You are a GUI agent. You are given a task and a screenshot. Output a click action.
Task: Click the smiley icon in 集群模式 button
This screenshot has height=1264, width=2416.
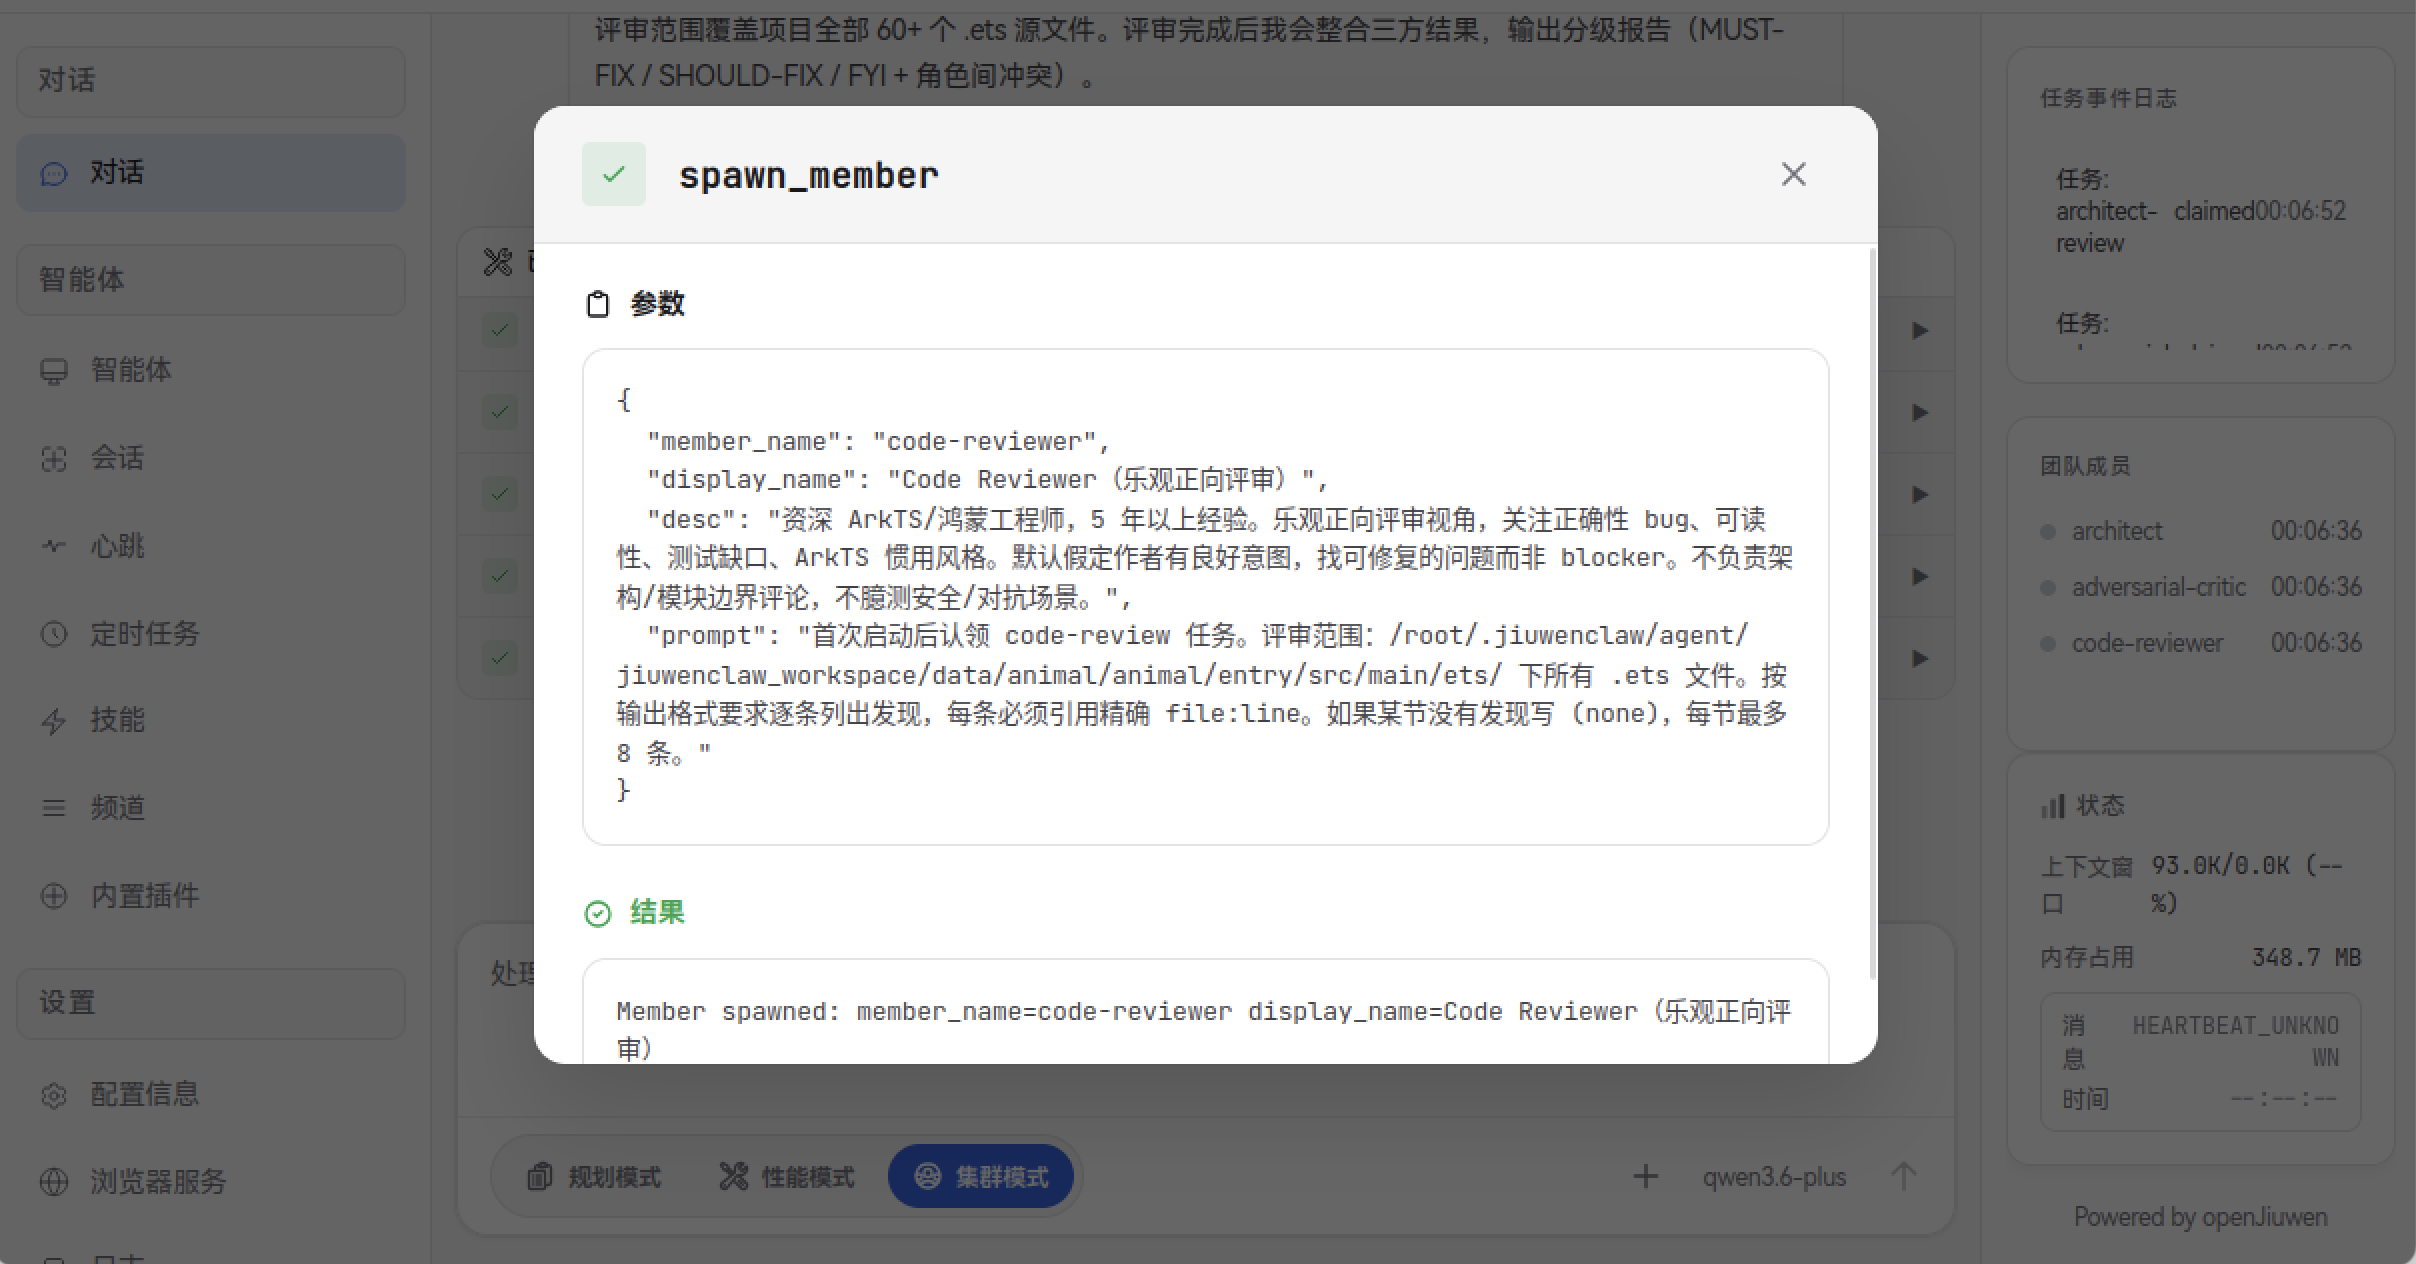pos(928,1176)
